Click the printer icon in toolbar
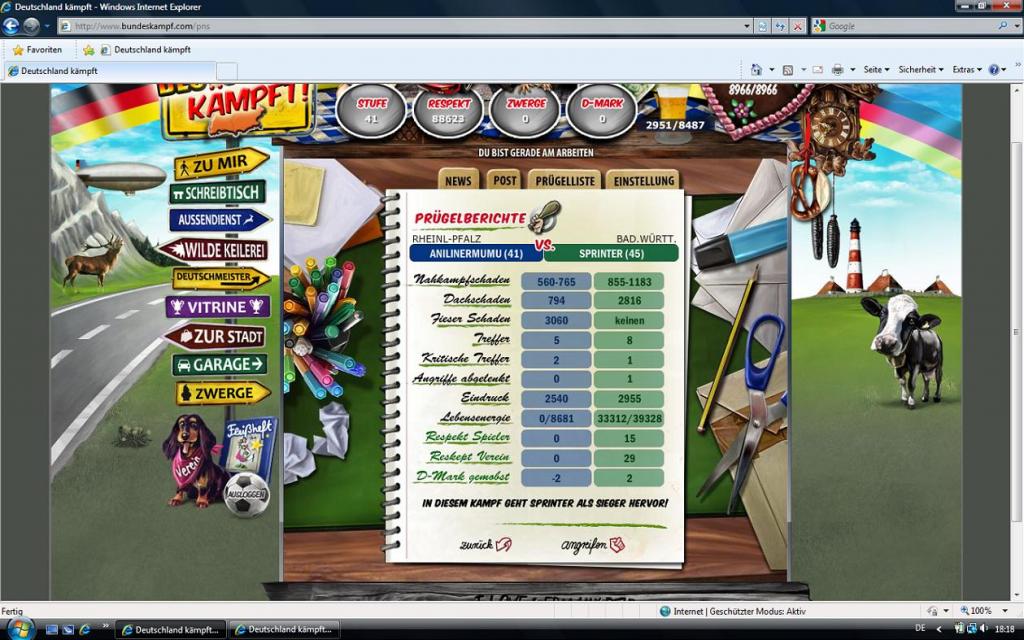The image size is (1024, 640). (837, 70)
